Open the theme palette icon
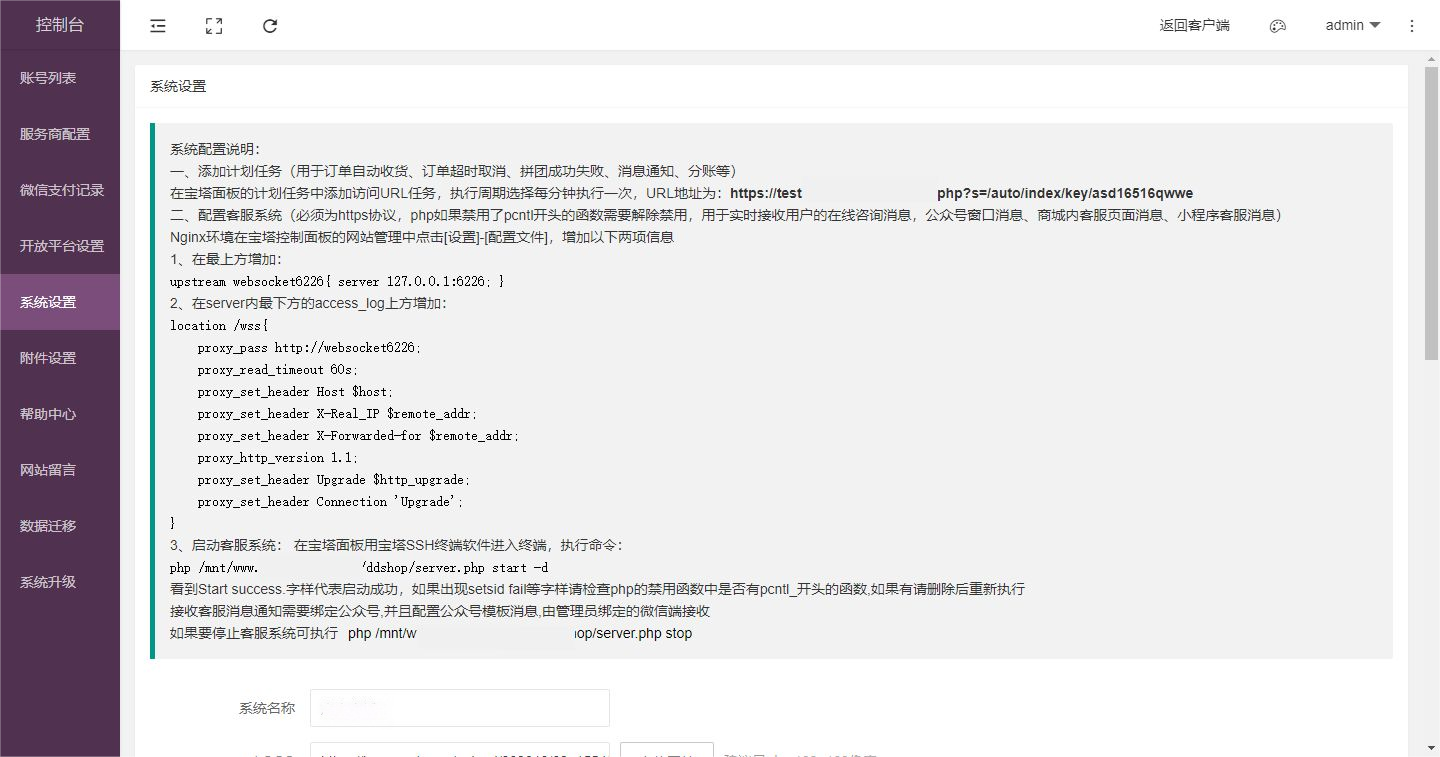The image size is (1440, 757). pyautogui.click(x=1277, y=26)
